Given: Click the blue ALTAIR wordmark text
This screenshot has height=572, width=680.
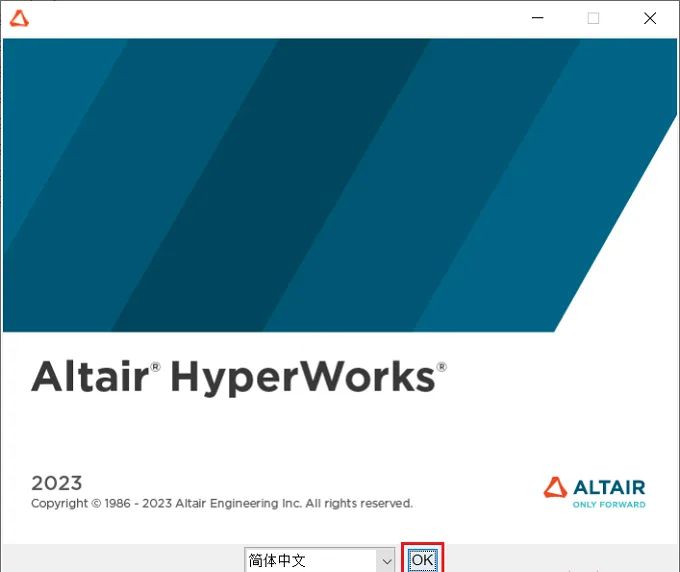Looking at the screenshot, I should 609,488.
